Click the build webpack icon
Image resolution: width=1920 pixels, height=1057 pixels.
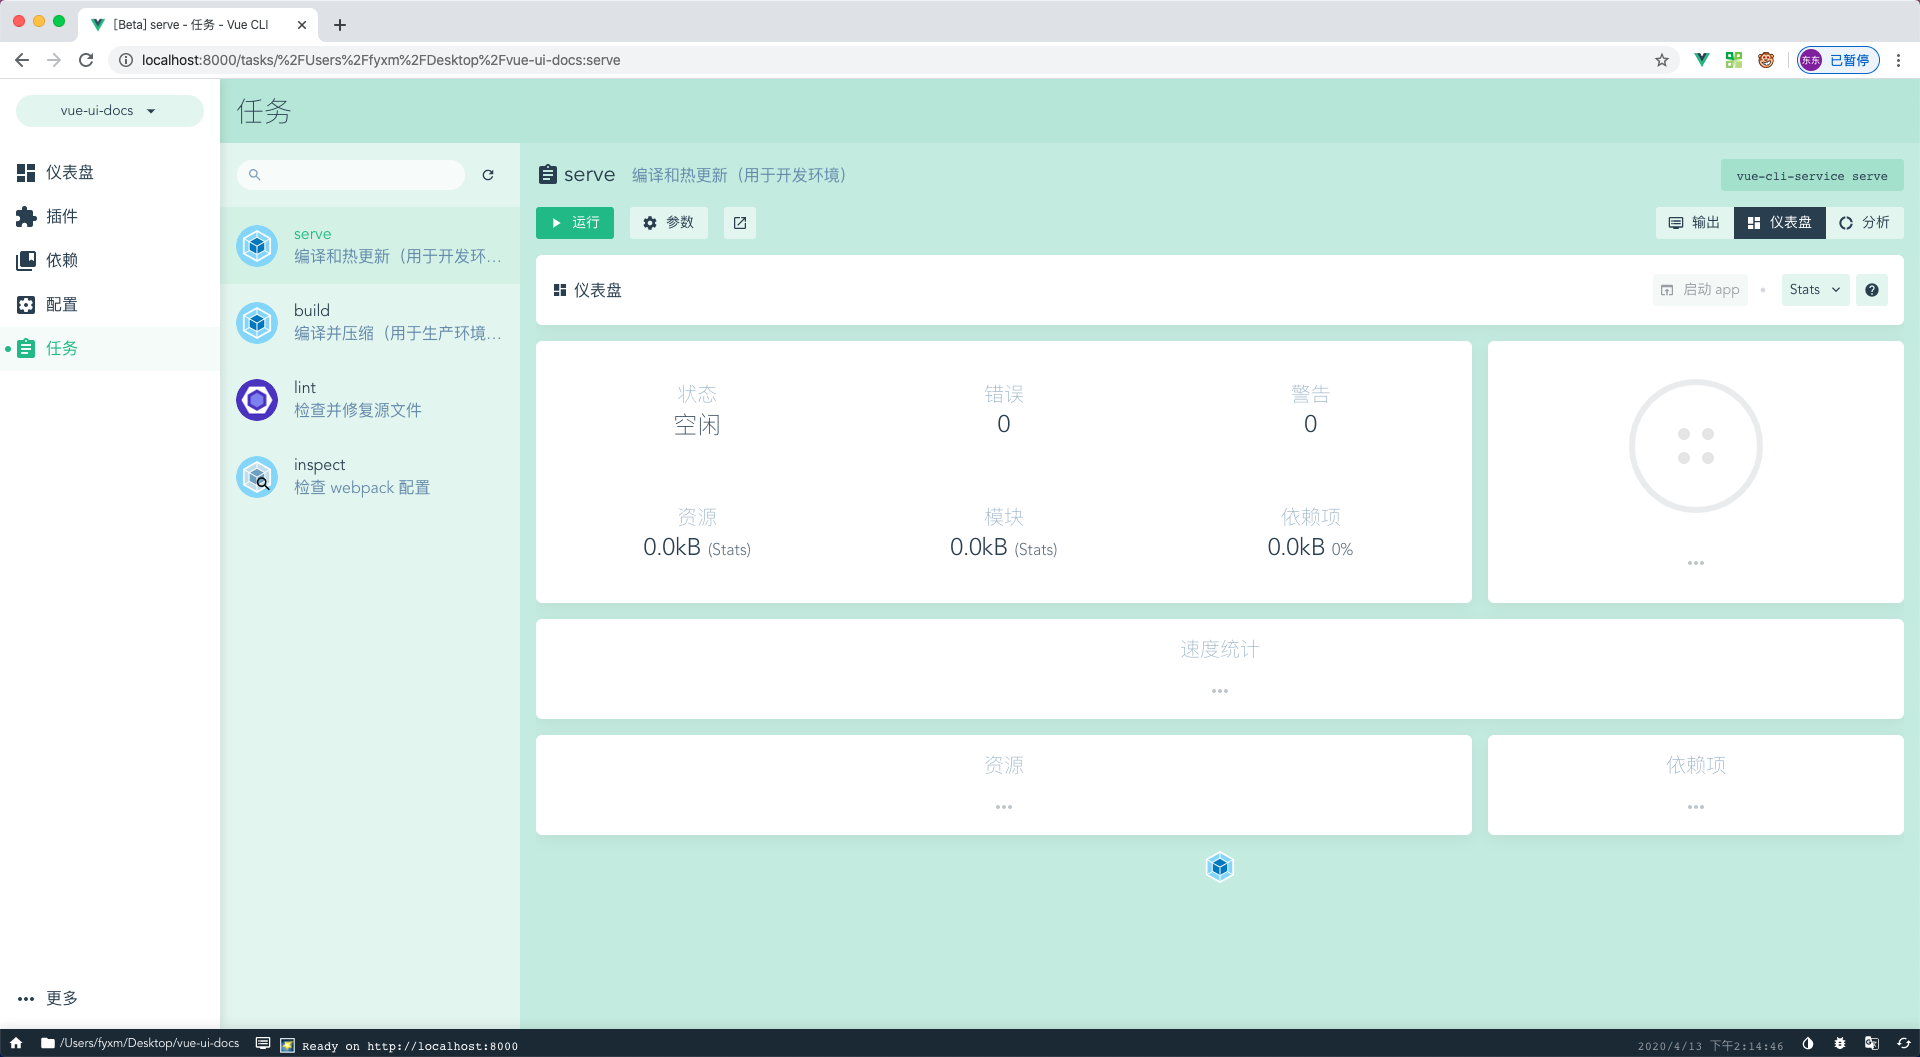[x=257, y=322]
